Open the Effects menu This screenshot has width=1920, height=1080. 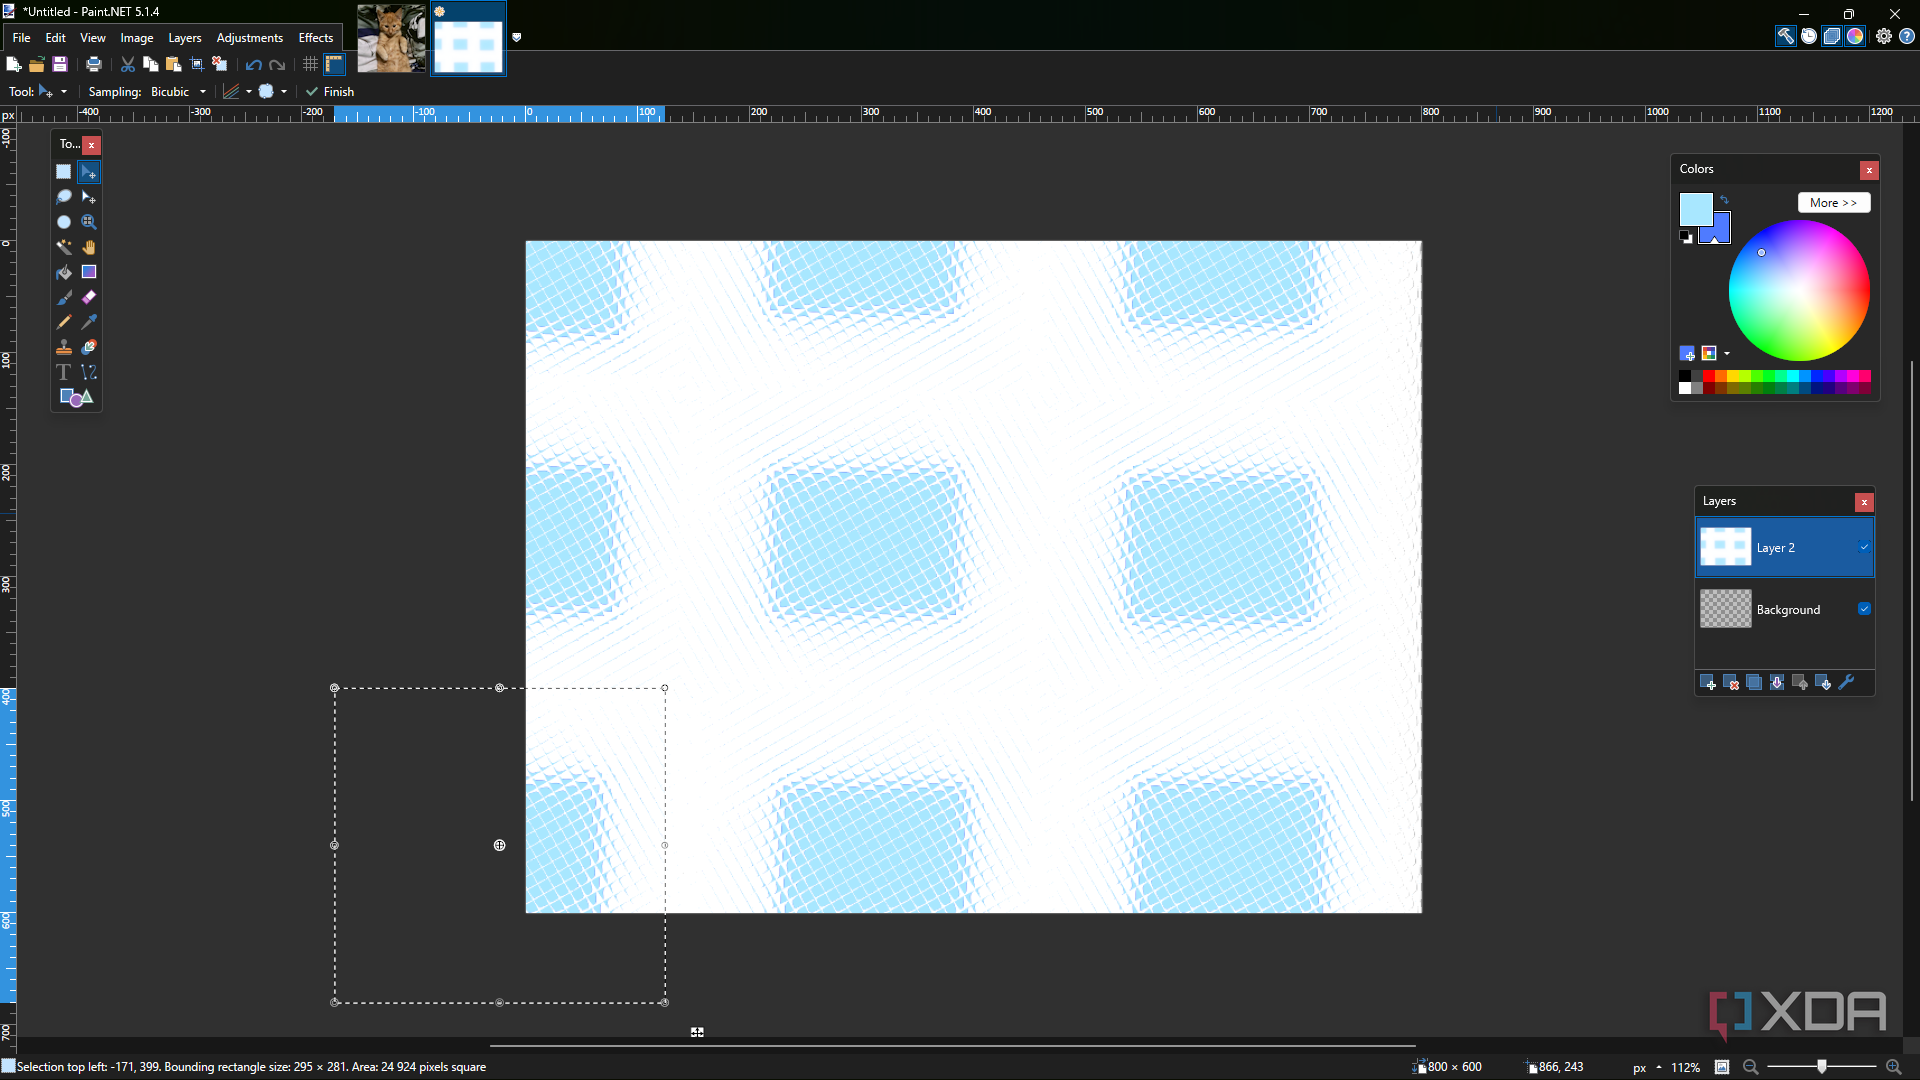[x=316, y=37]
